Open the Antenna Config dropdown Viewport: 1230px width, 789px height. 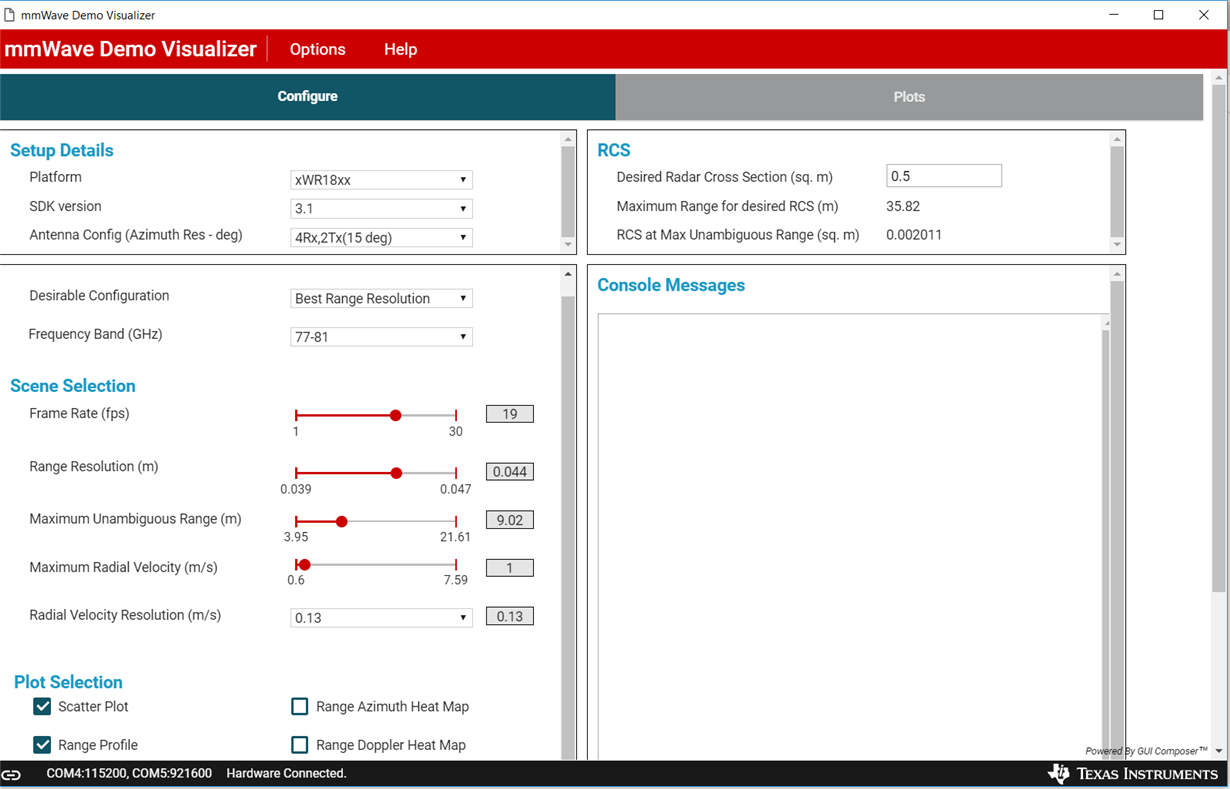(381, 238)
